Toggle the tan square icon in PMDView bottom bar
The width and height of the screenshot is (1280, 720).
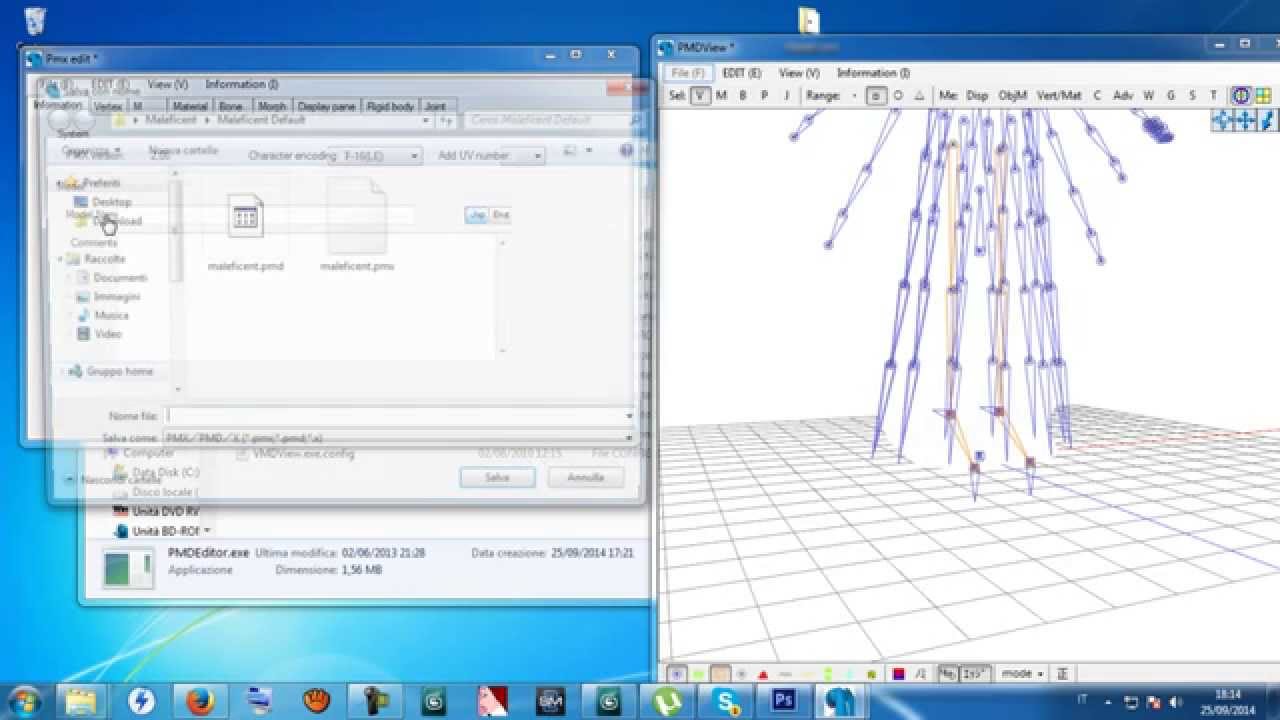pos(721,674)
